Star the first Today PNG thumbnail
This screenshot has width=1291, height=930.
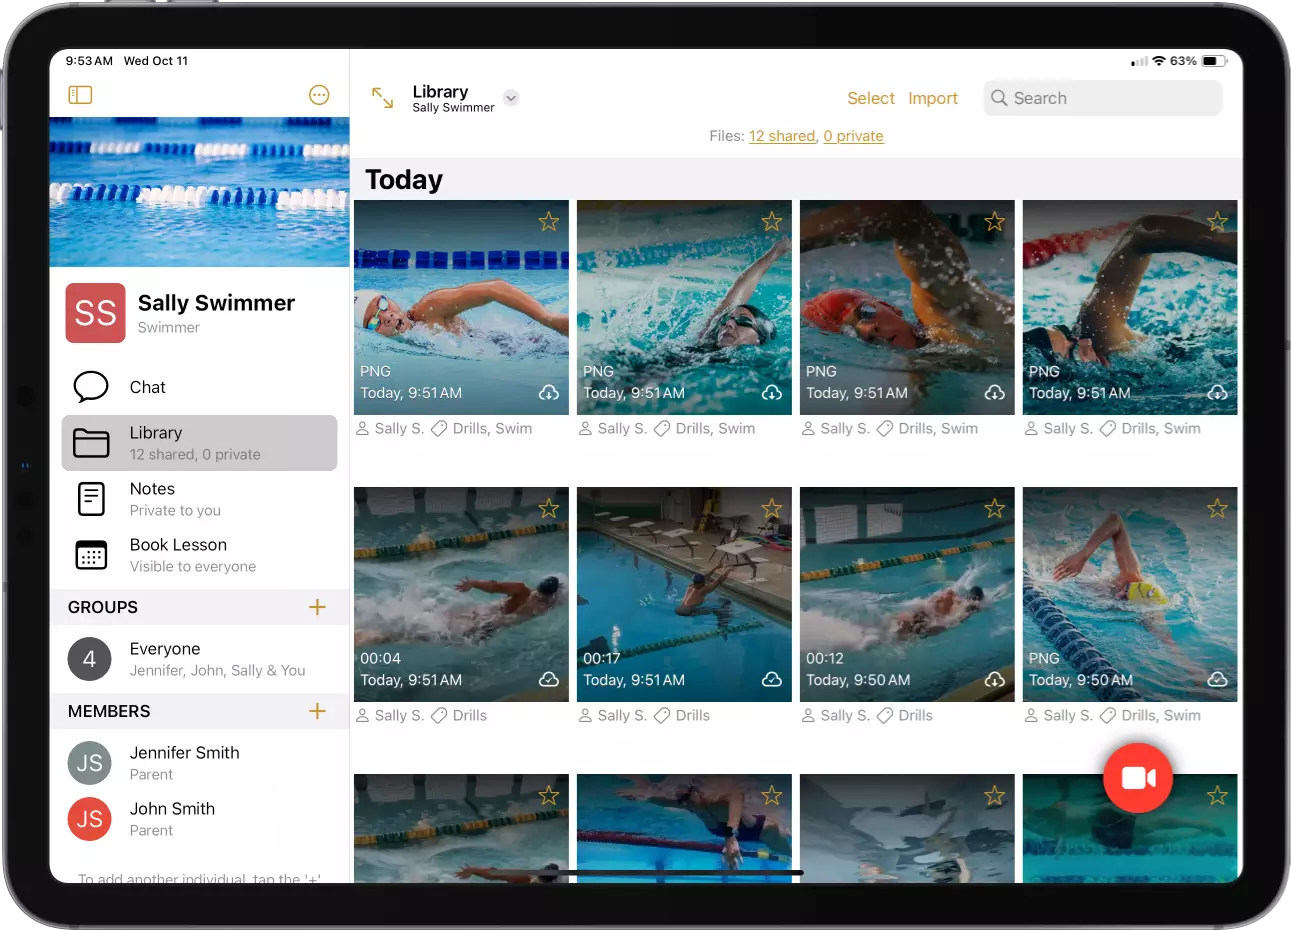point(549,221)
